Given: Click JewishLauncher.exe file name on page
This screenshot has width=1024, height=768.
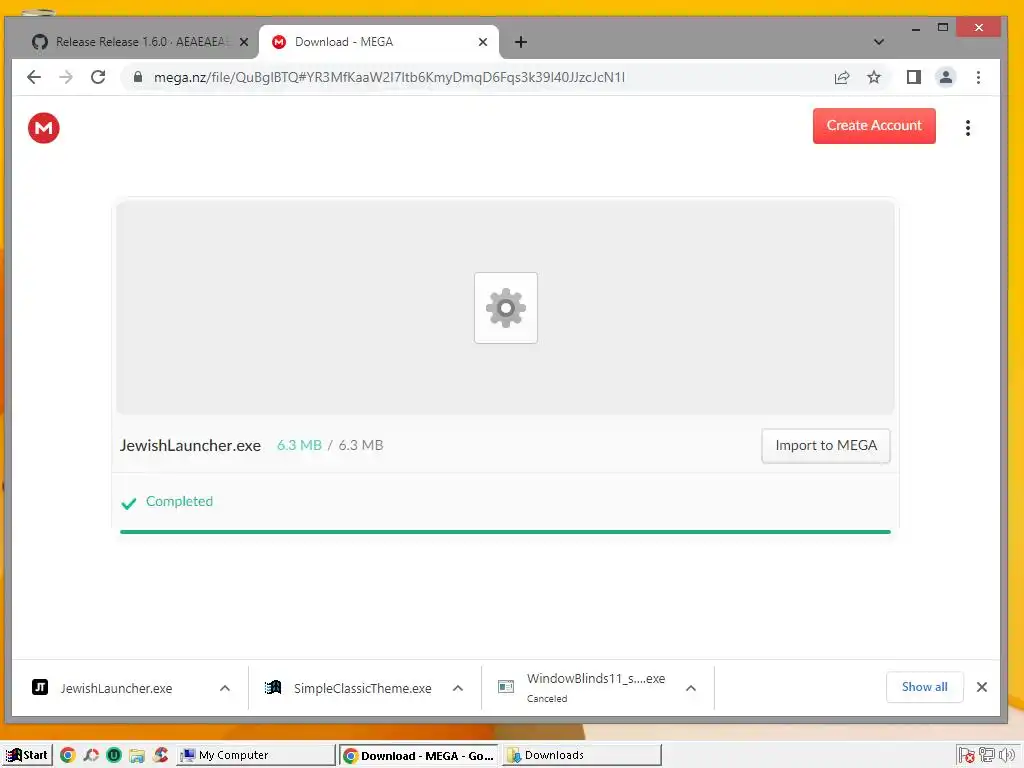Looking at the screenshot, I should tap(190, 445).
